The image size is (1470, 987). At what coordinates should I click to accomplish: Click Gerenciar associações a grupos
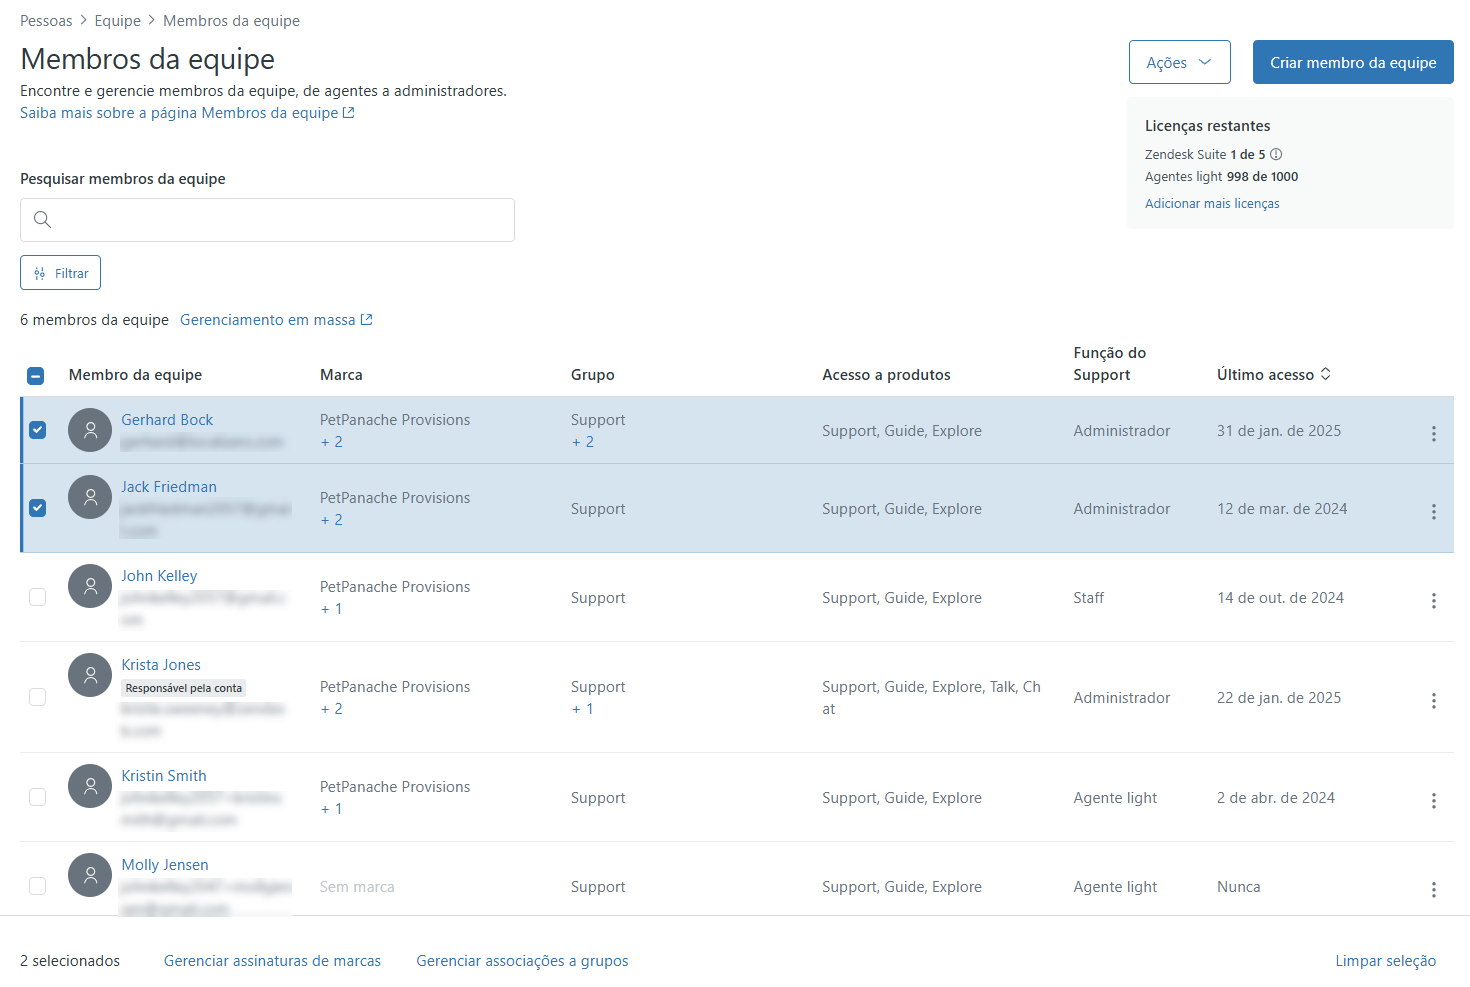(x=522, y=961)
